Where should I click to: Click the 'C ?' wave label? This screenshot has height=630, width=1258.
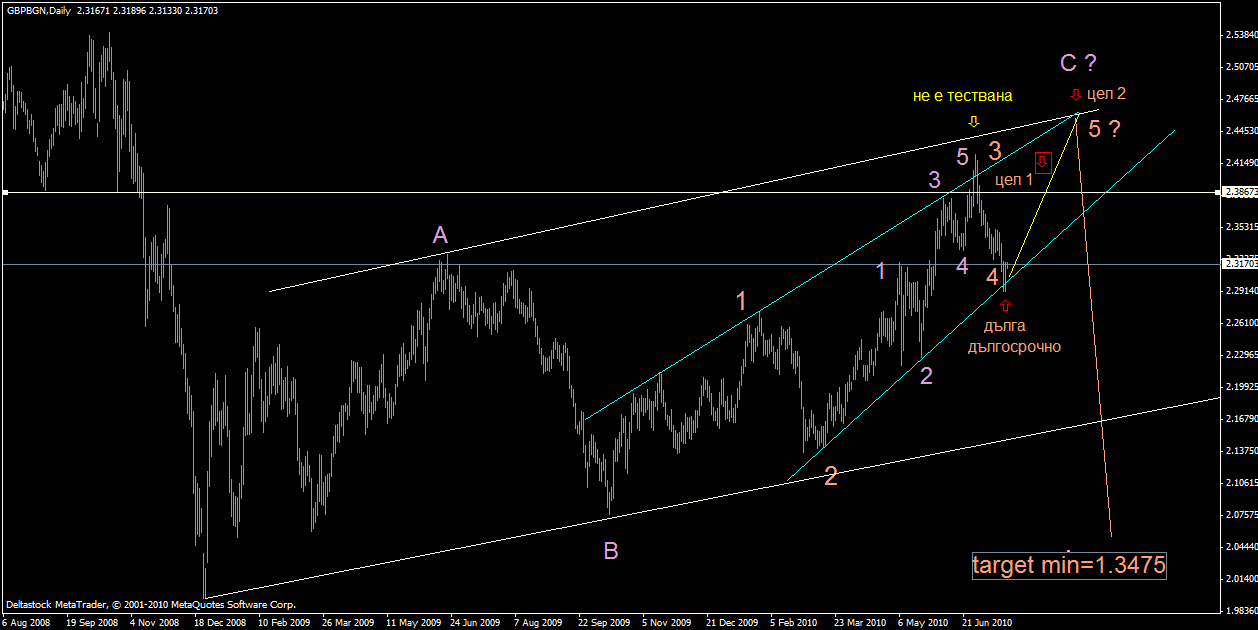1078,64
